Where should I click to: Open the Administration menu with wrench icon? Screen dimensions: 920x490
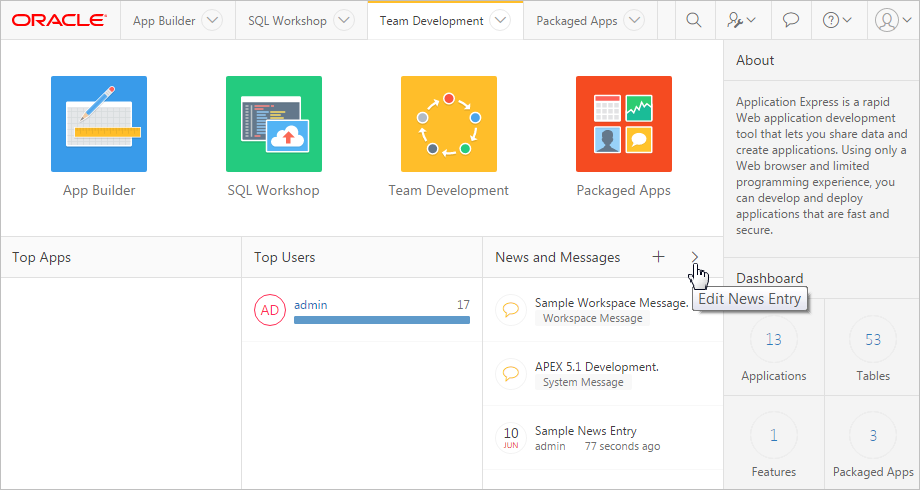[742, 20]
